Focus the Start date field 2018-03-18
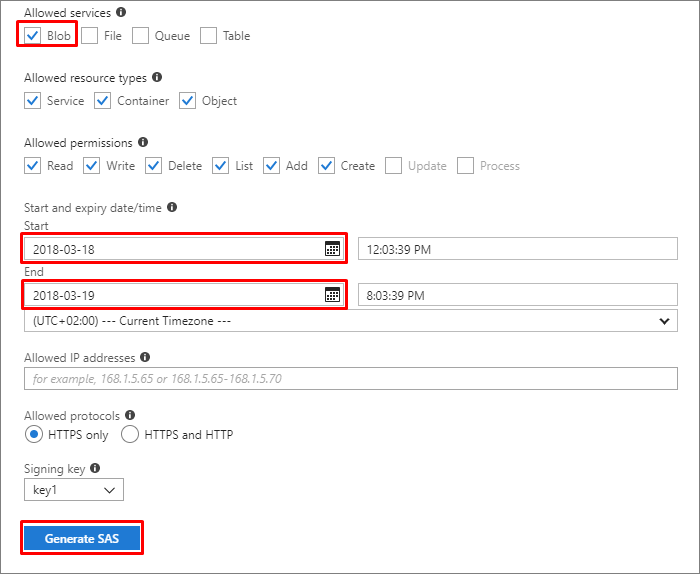The image size is (700, 574). [x=183, y=249]
